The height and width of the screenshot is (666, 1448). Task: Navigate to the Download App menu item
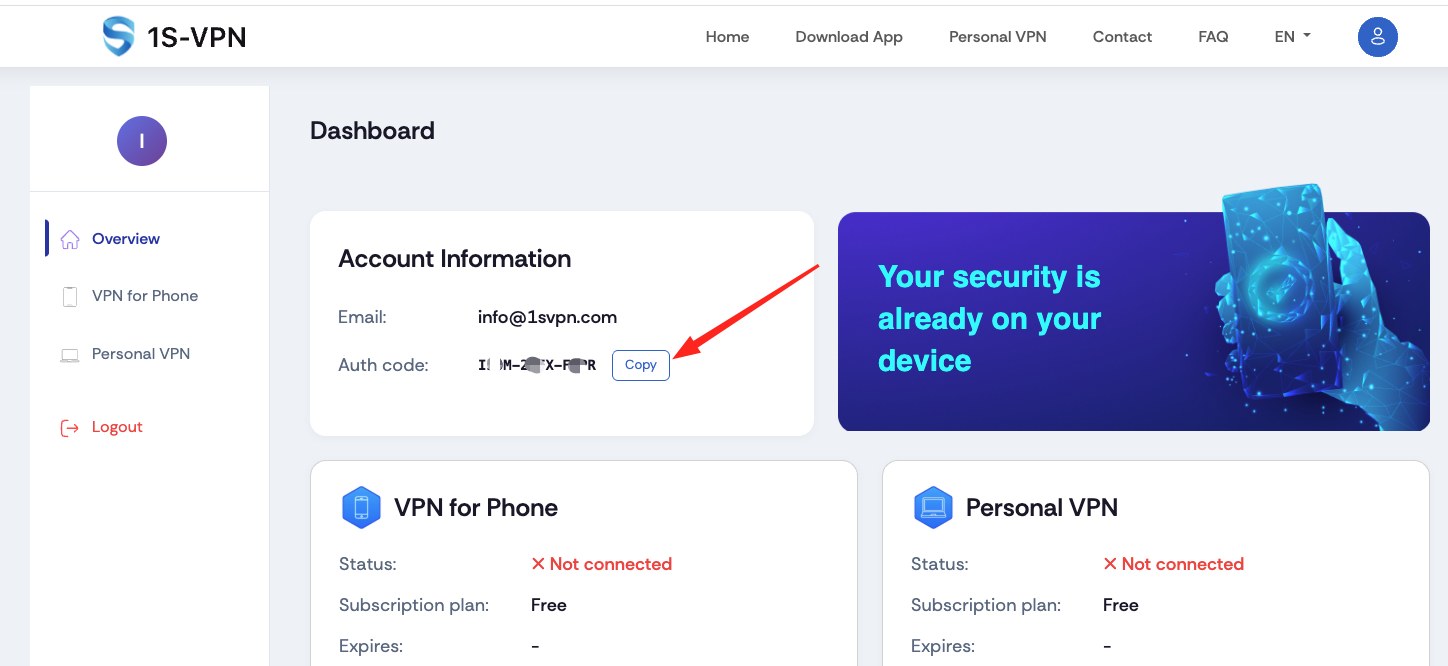[848, 36]
